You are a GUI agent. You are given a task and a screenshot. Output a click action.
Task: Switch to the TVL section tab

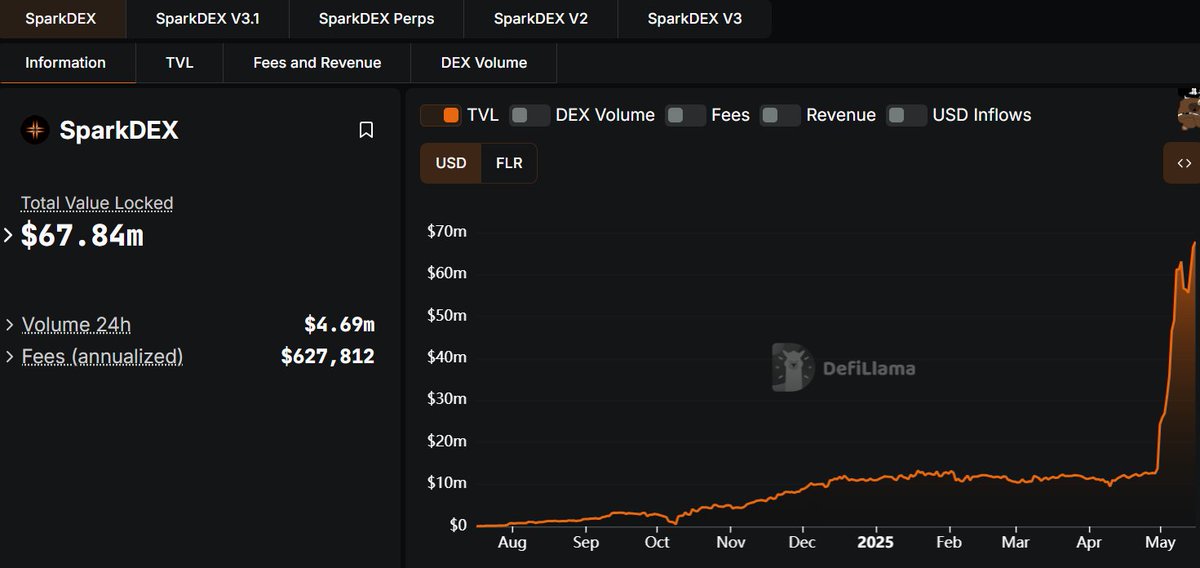[x=180, y=63]
